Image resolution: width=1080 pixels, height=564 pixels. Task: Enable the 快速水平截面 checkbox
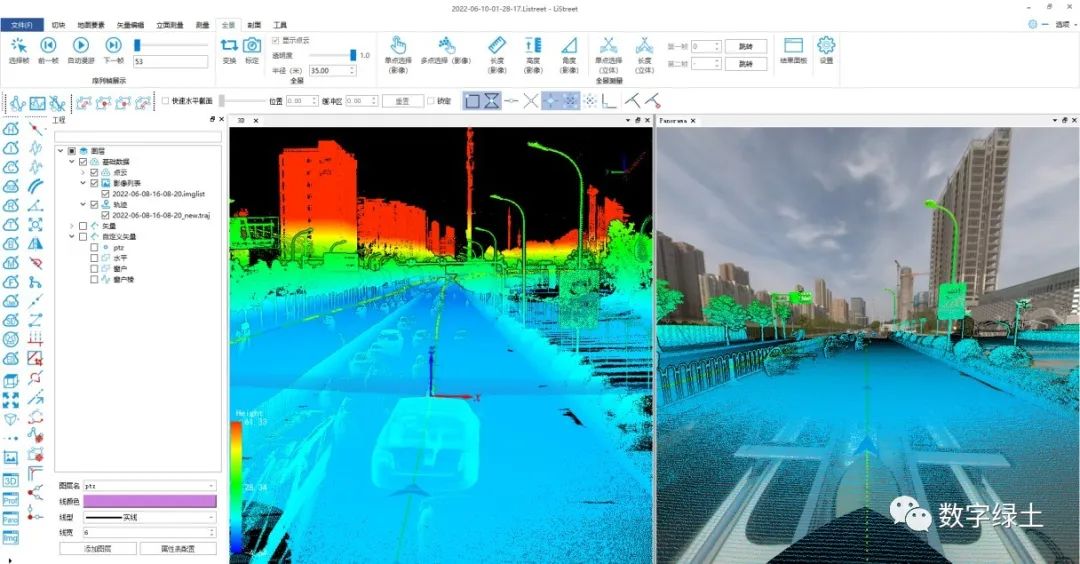(166, 101)
